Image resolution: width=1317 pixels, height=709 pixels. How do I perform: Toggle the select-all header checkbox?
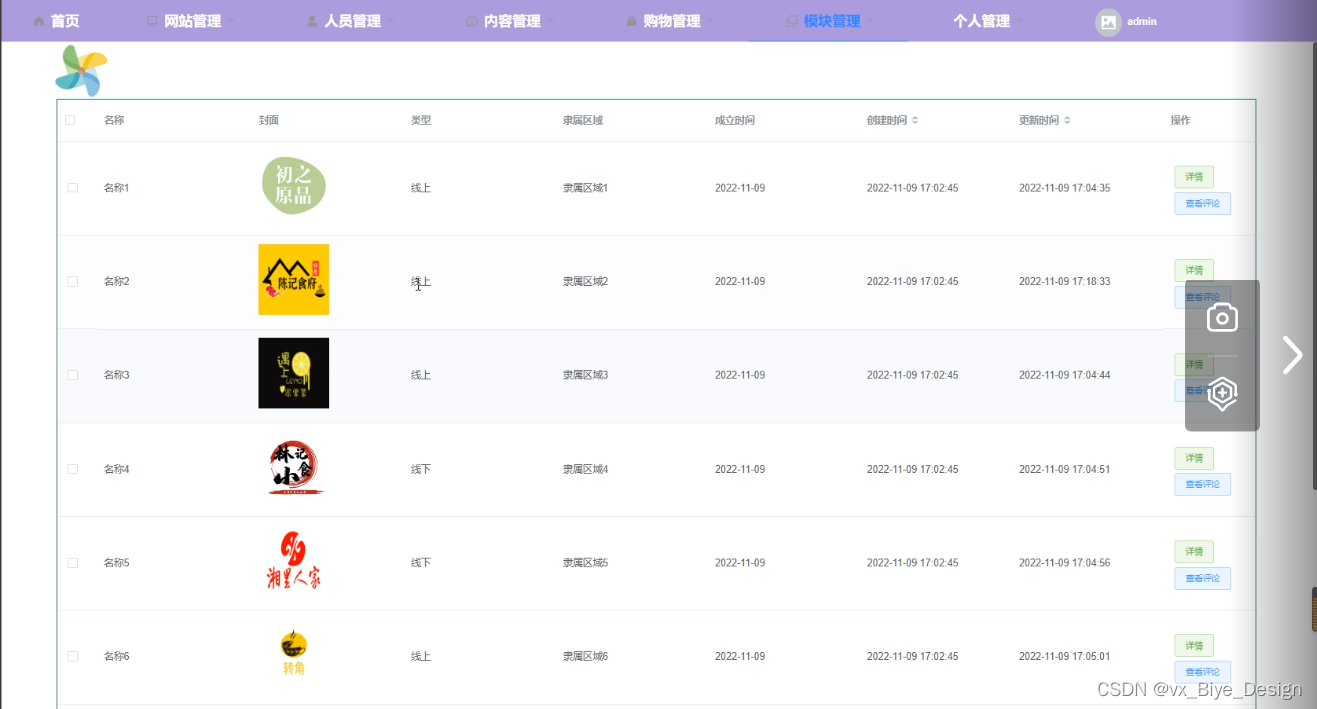tap(70, 120)
